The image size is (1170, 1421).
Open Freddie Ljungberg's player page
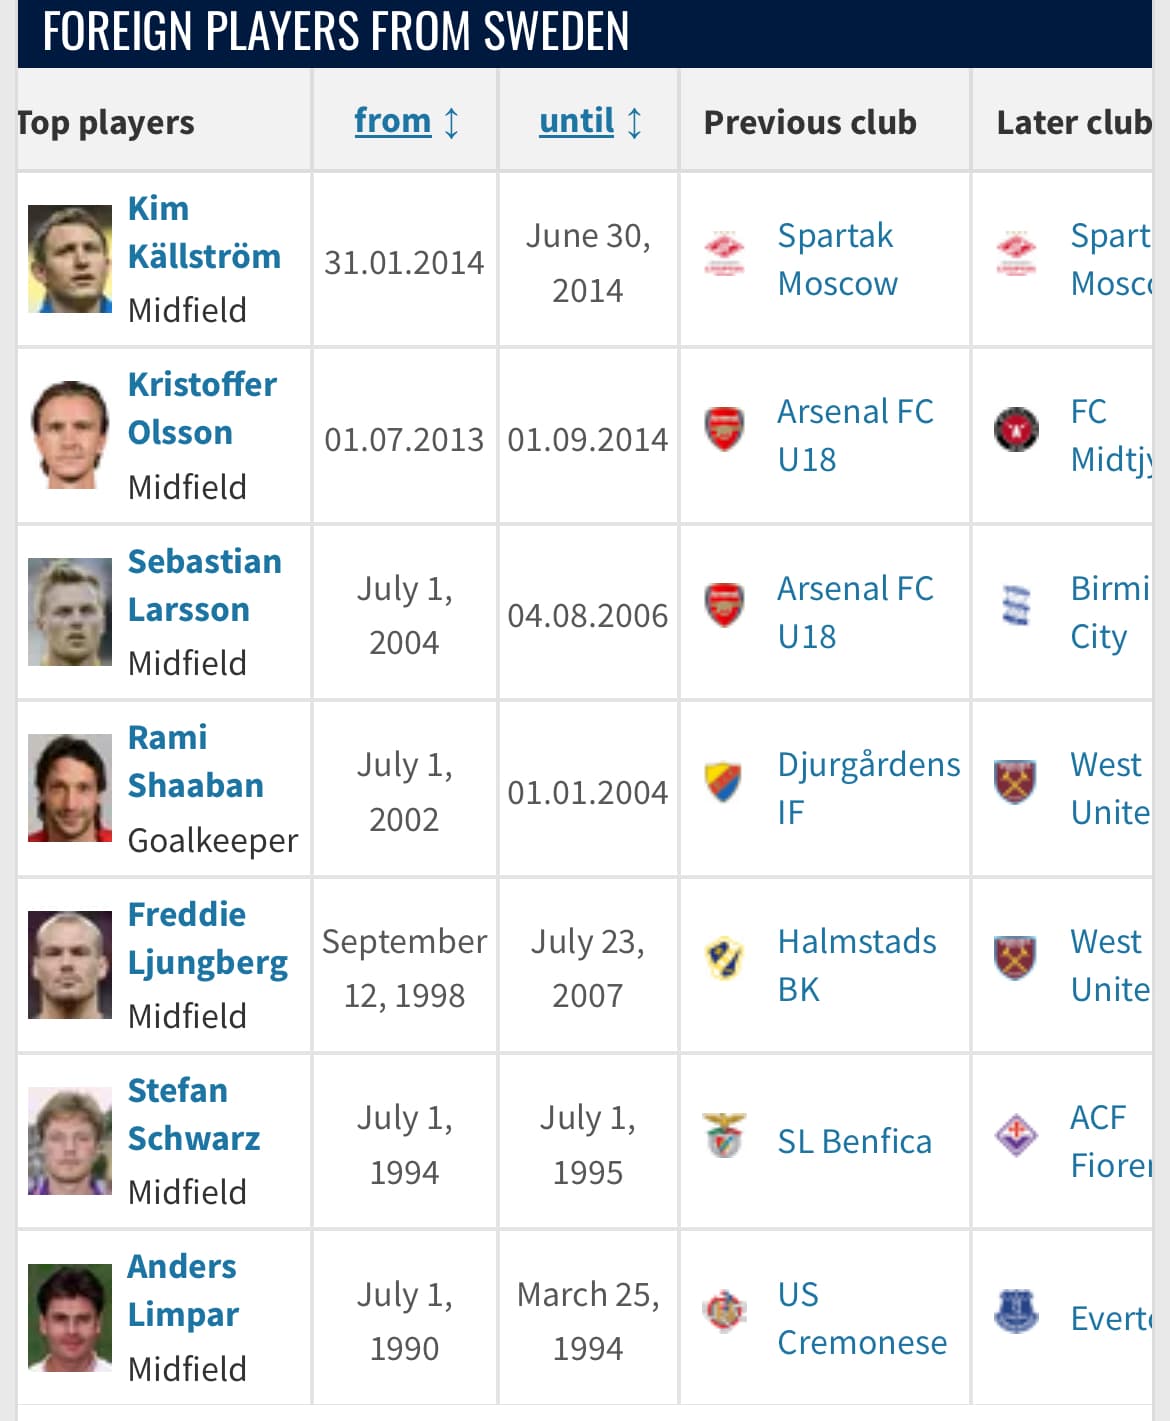207,938
